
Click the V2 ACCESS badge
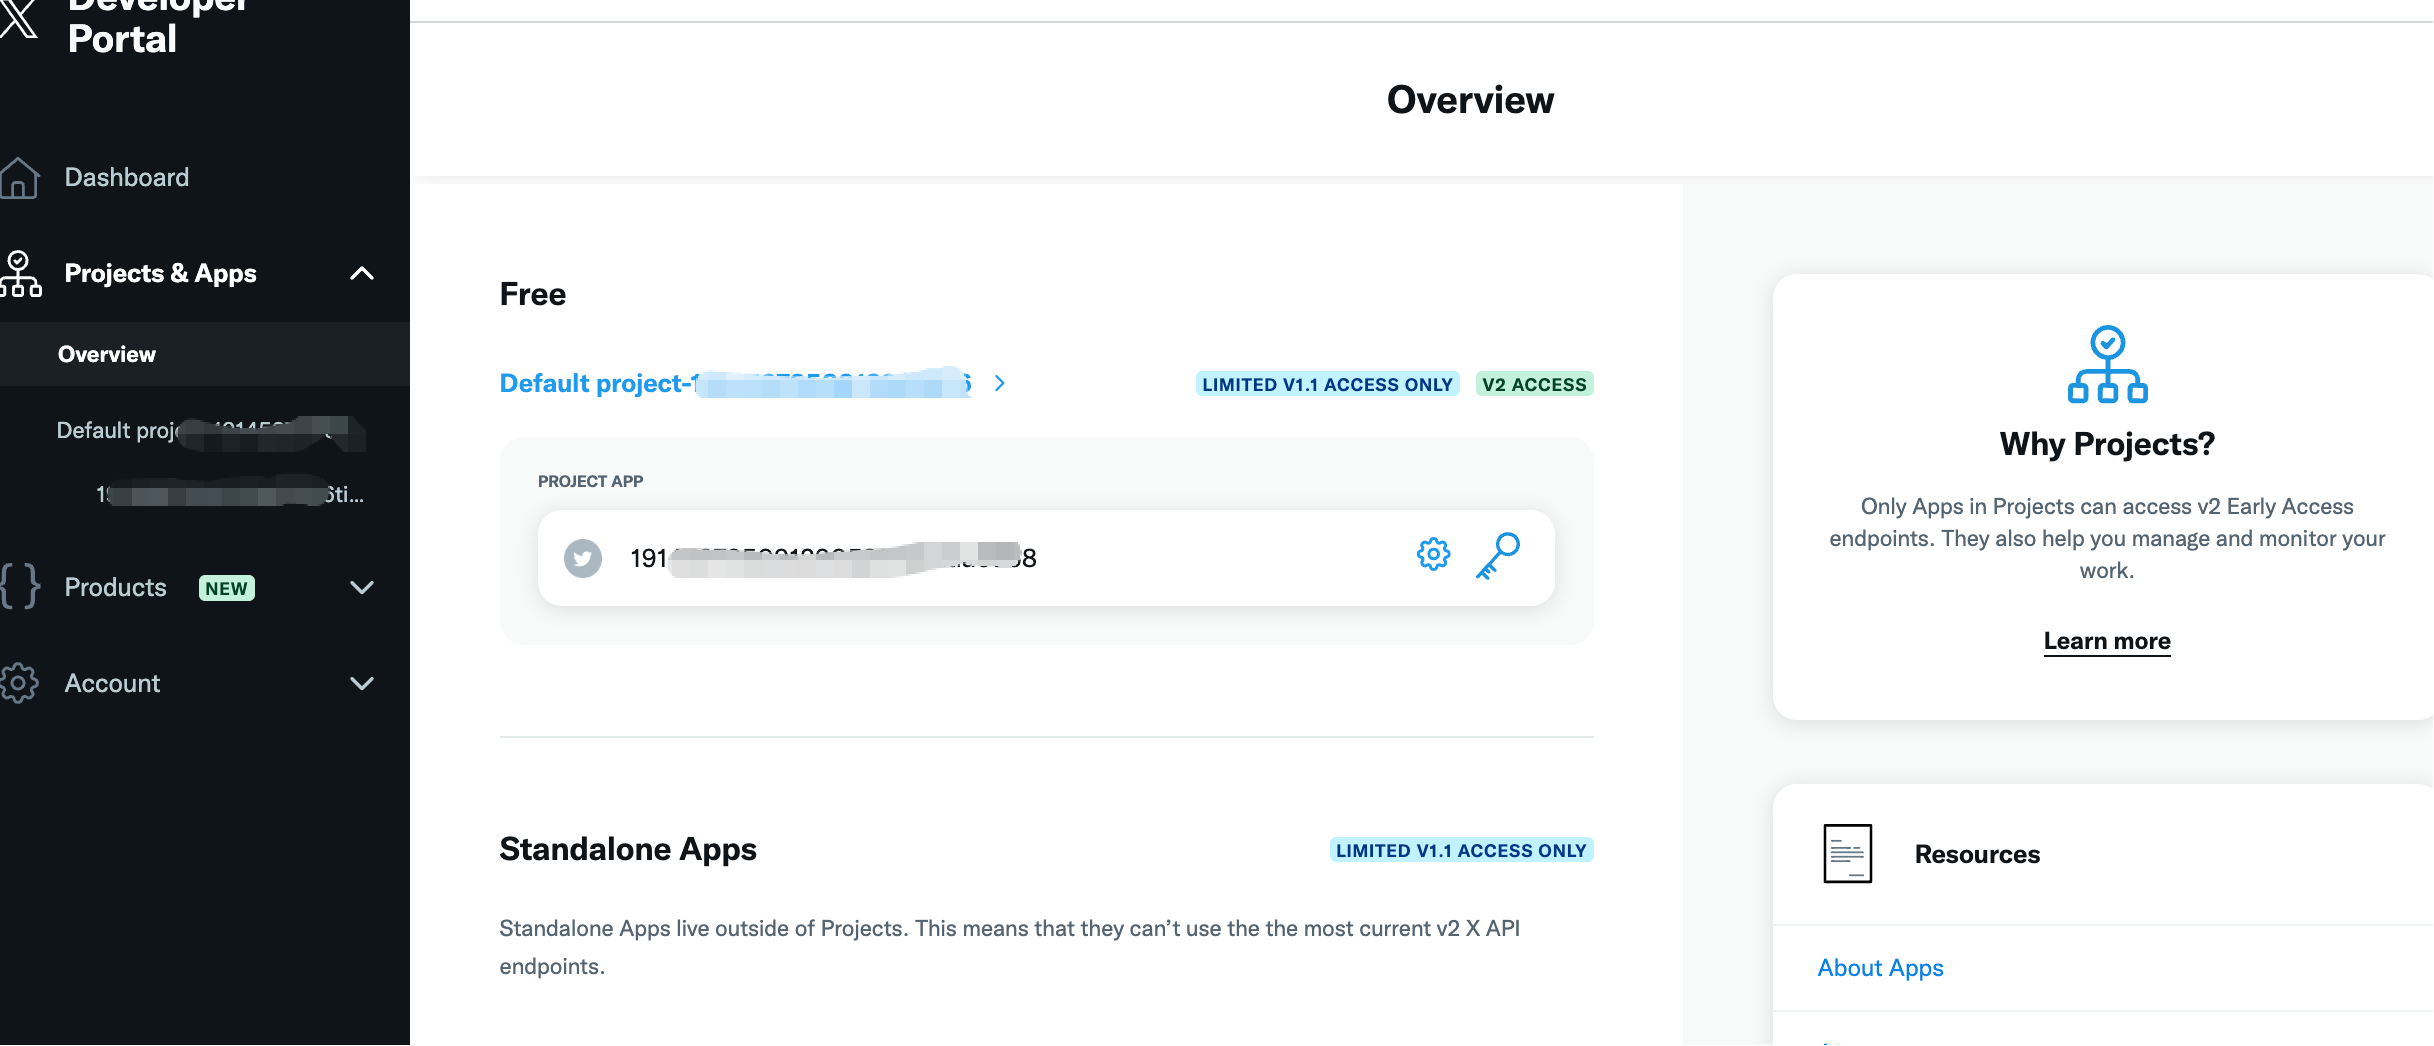click(x=1535, y=384)
